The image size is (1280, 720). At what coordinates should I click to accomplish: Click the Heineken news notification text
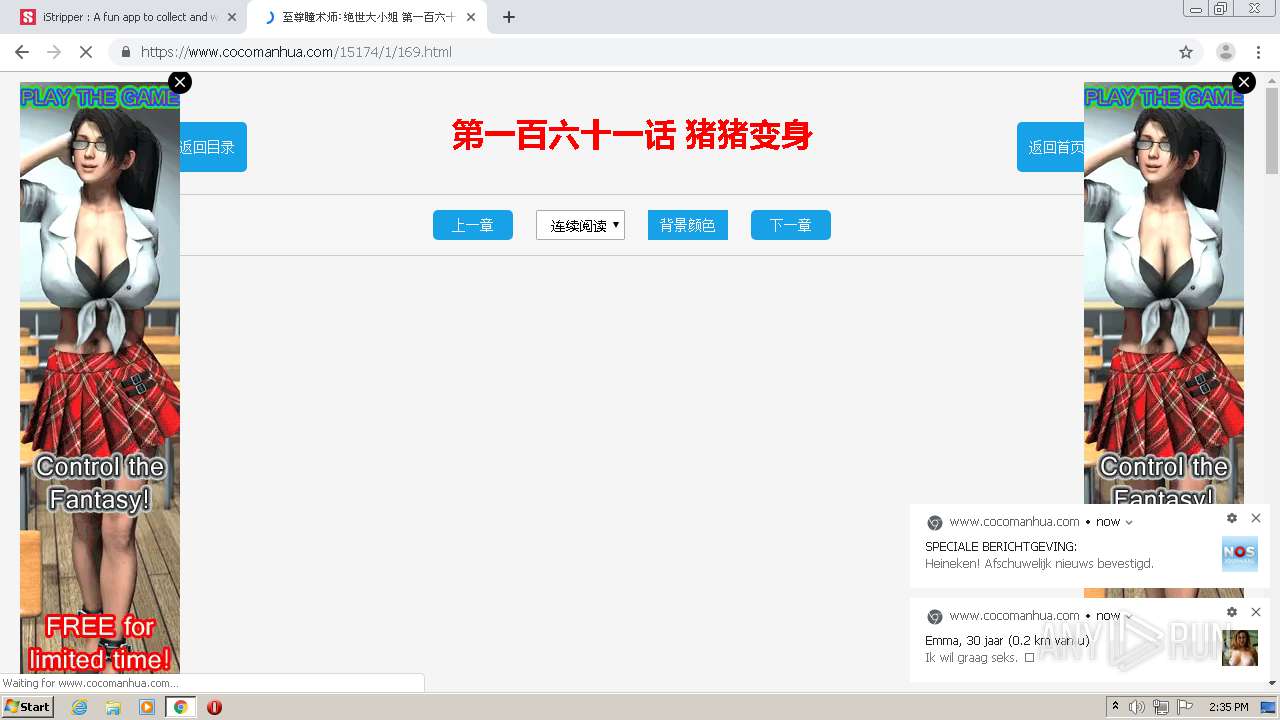pyautogui.click(x=1039, y=564)
